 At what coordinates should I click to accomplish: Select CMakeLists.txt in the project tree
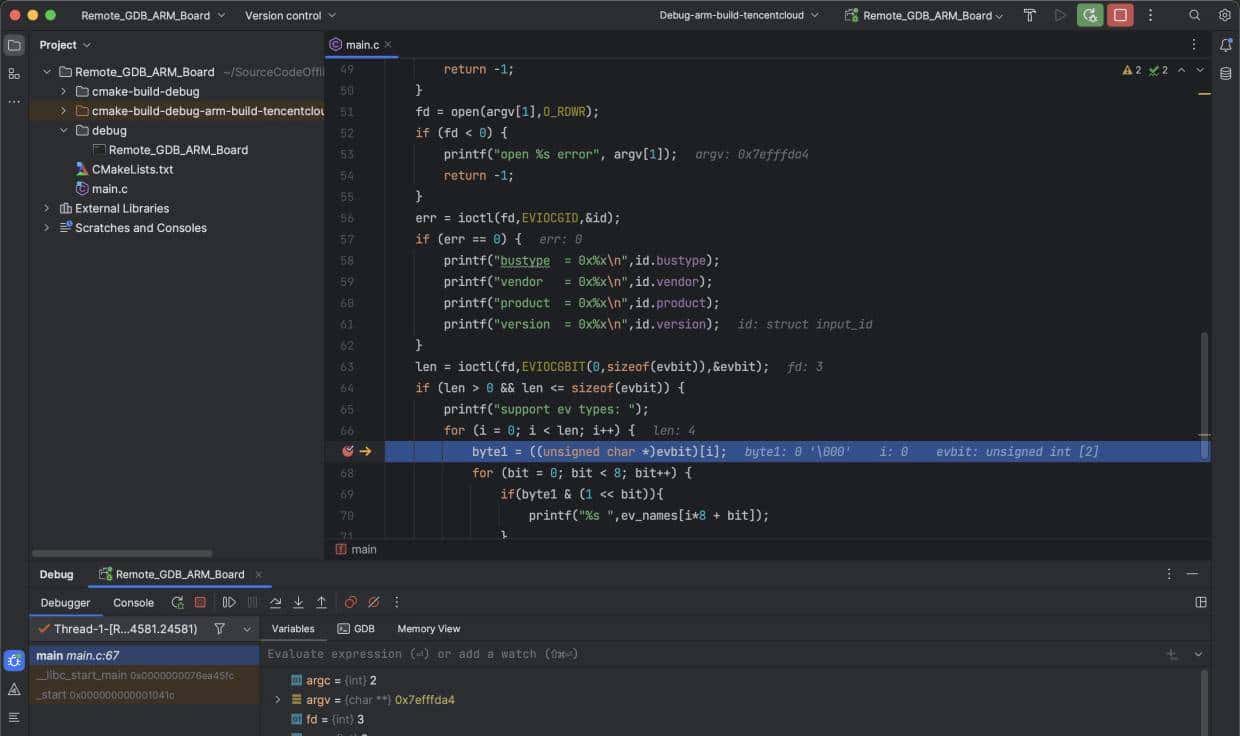132,169
